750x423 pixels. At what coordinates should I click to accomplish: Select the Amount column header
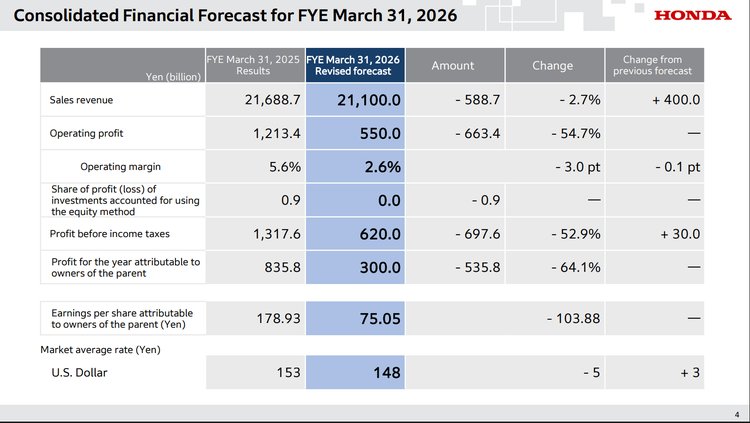452,65
